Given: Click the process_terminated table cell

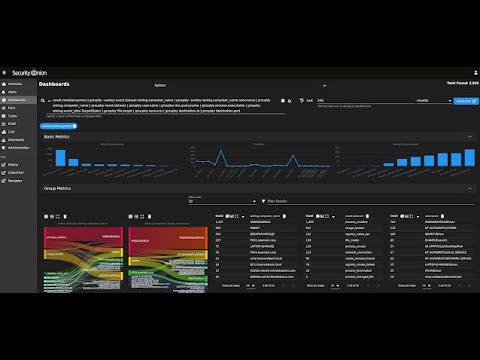Looking at the screenshot, I should 359,271.
